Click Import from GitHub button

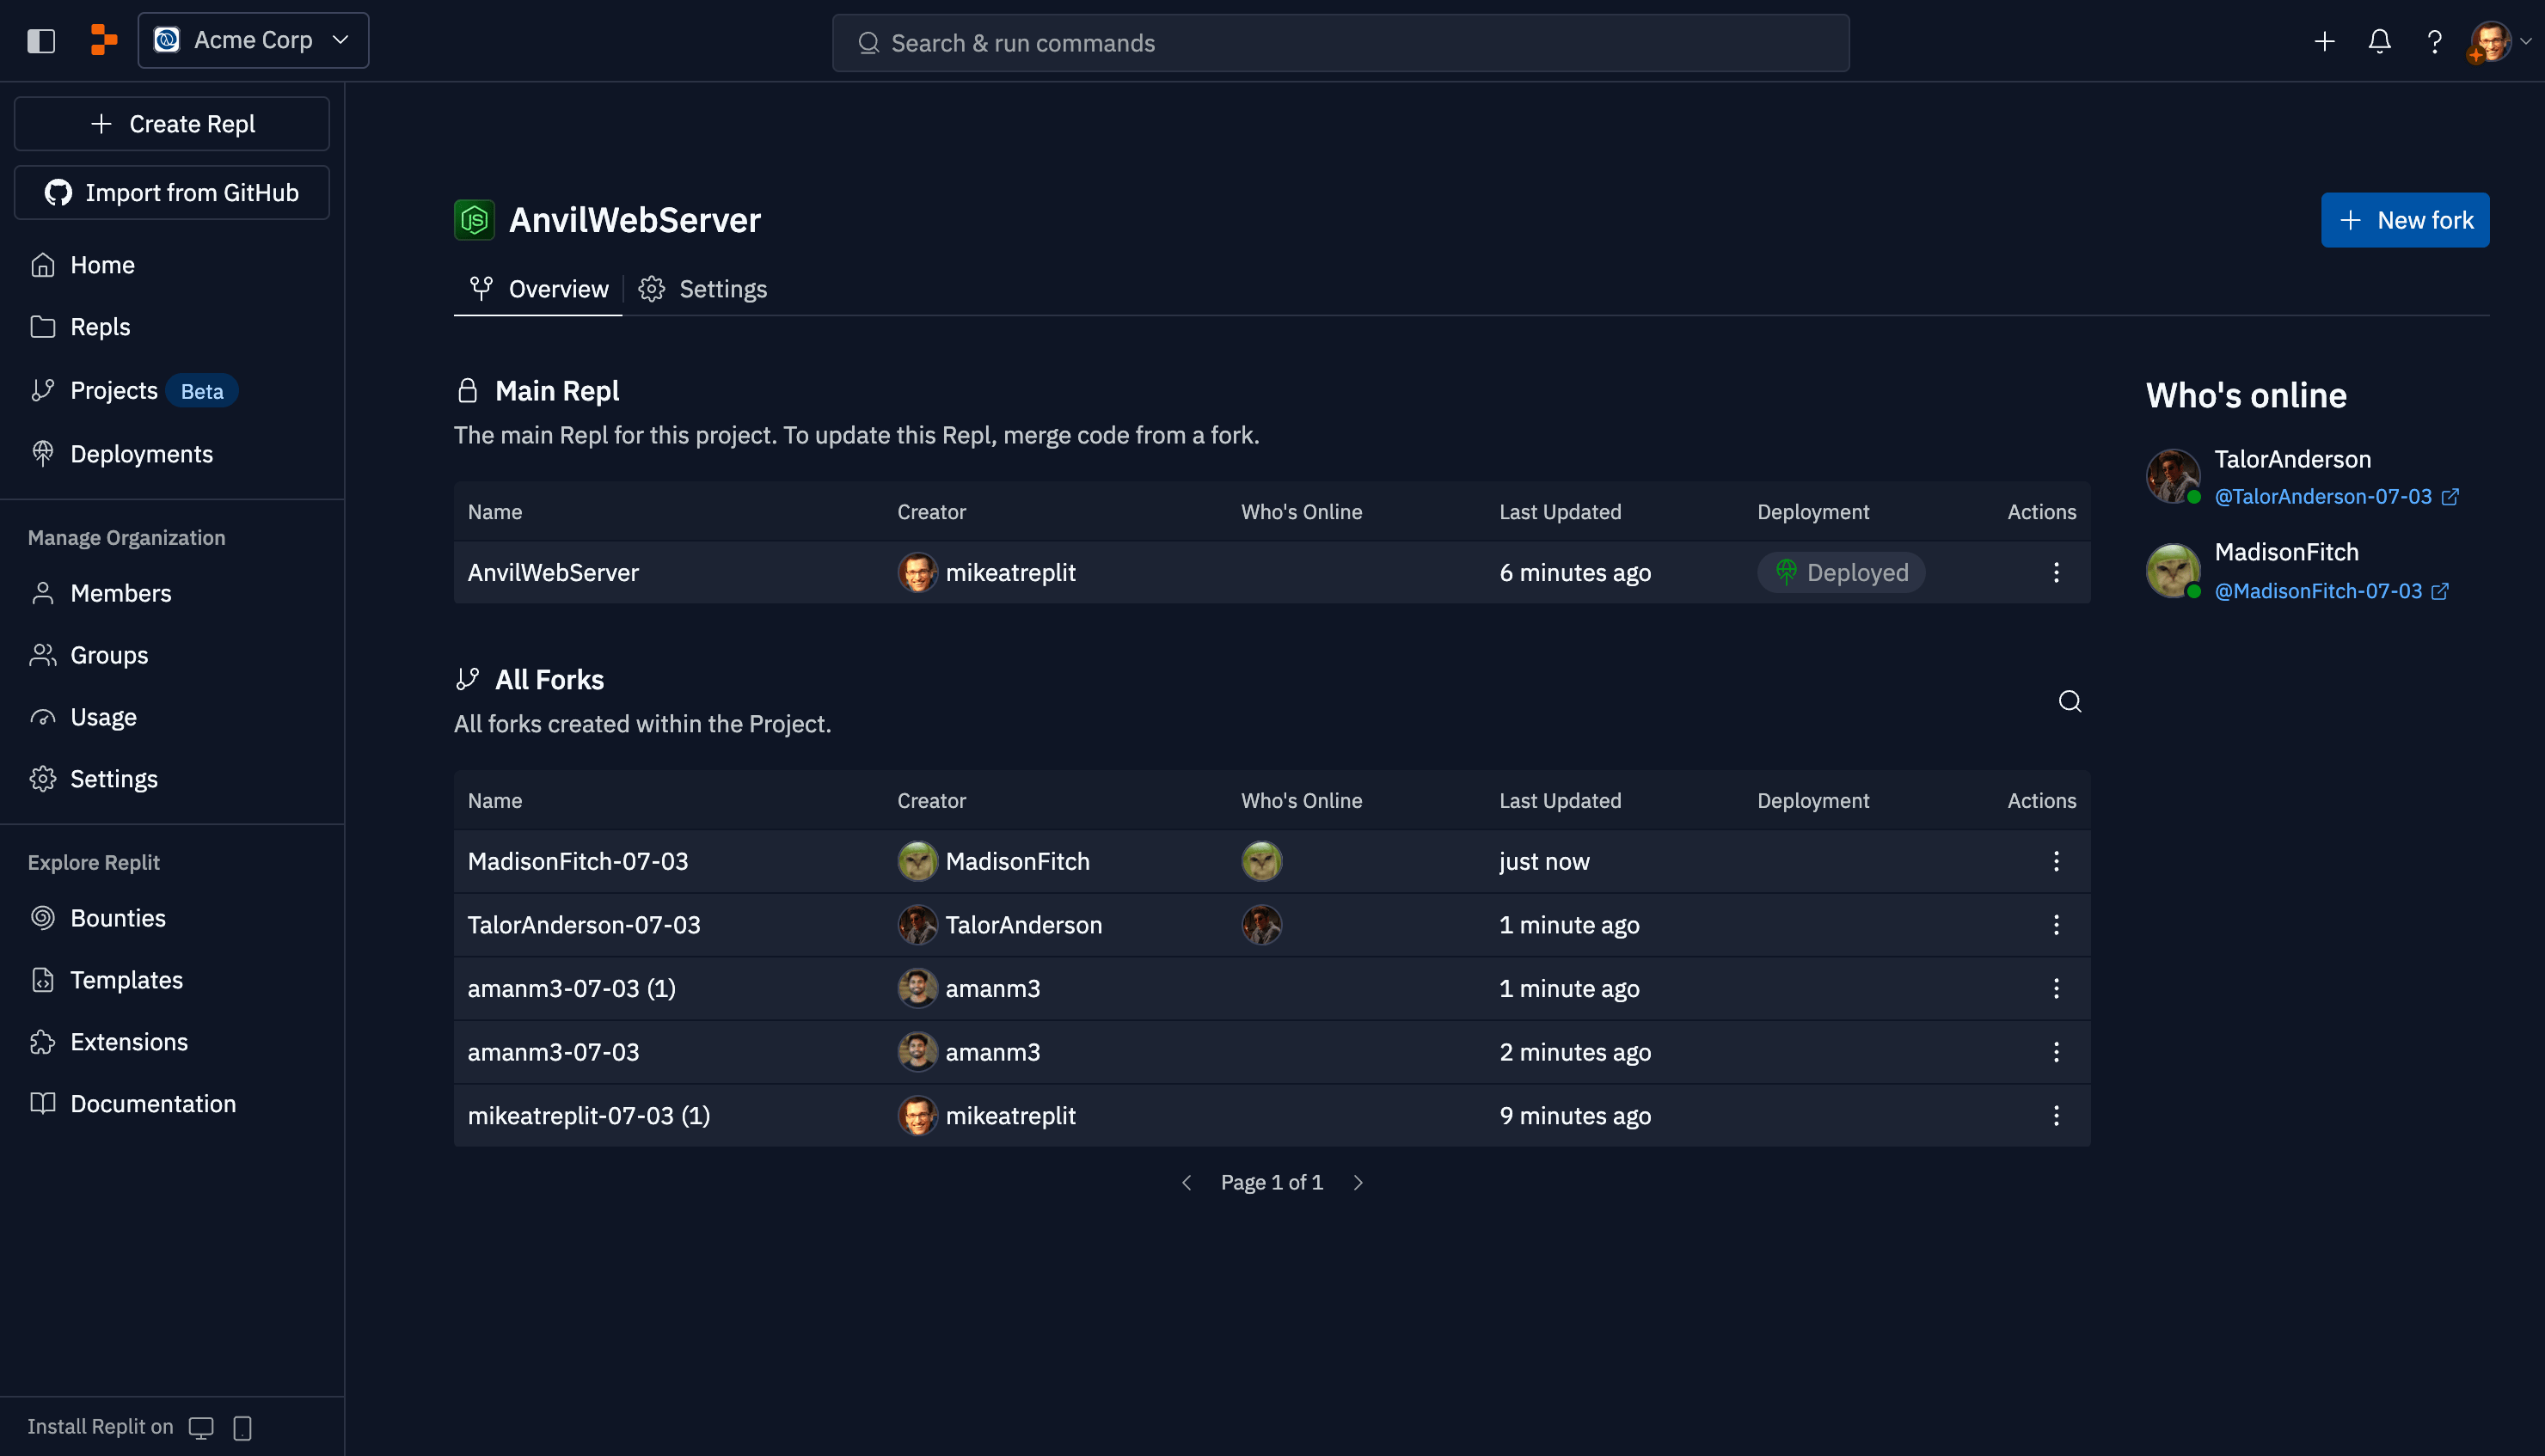pyautogui.click(x=172, y=192)
